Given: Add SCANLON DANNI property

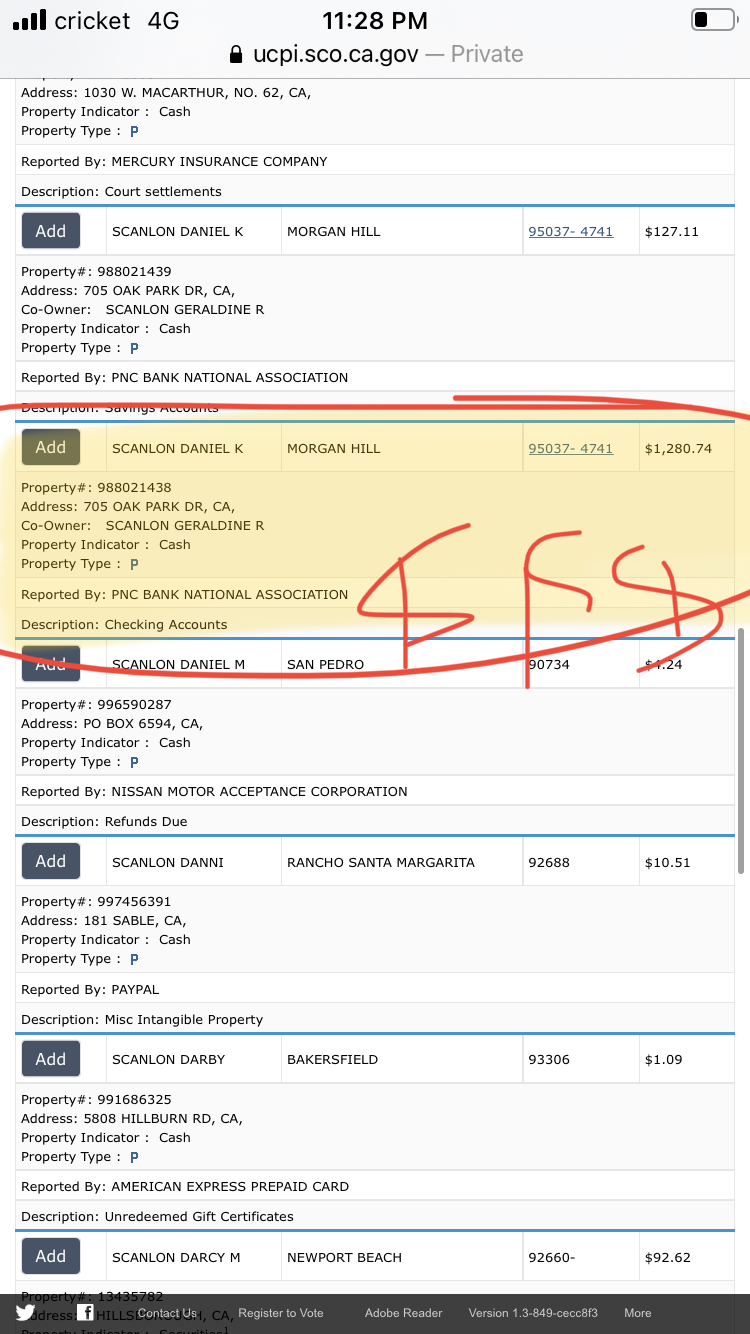Looking at the screenshot, I should (51, 861).
